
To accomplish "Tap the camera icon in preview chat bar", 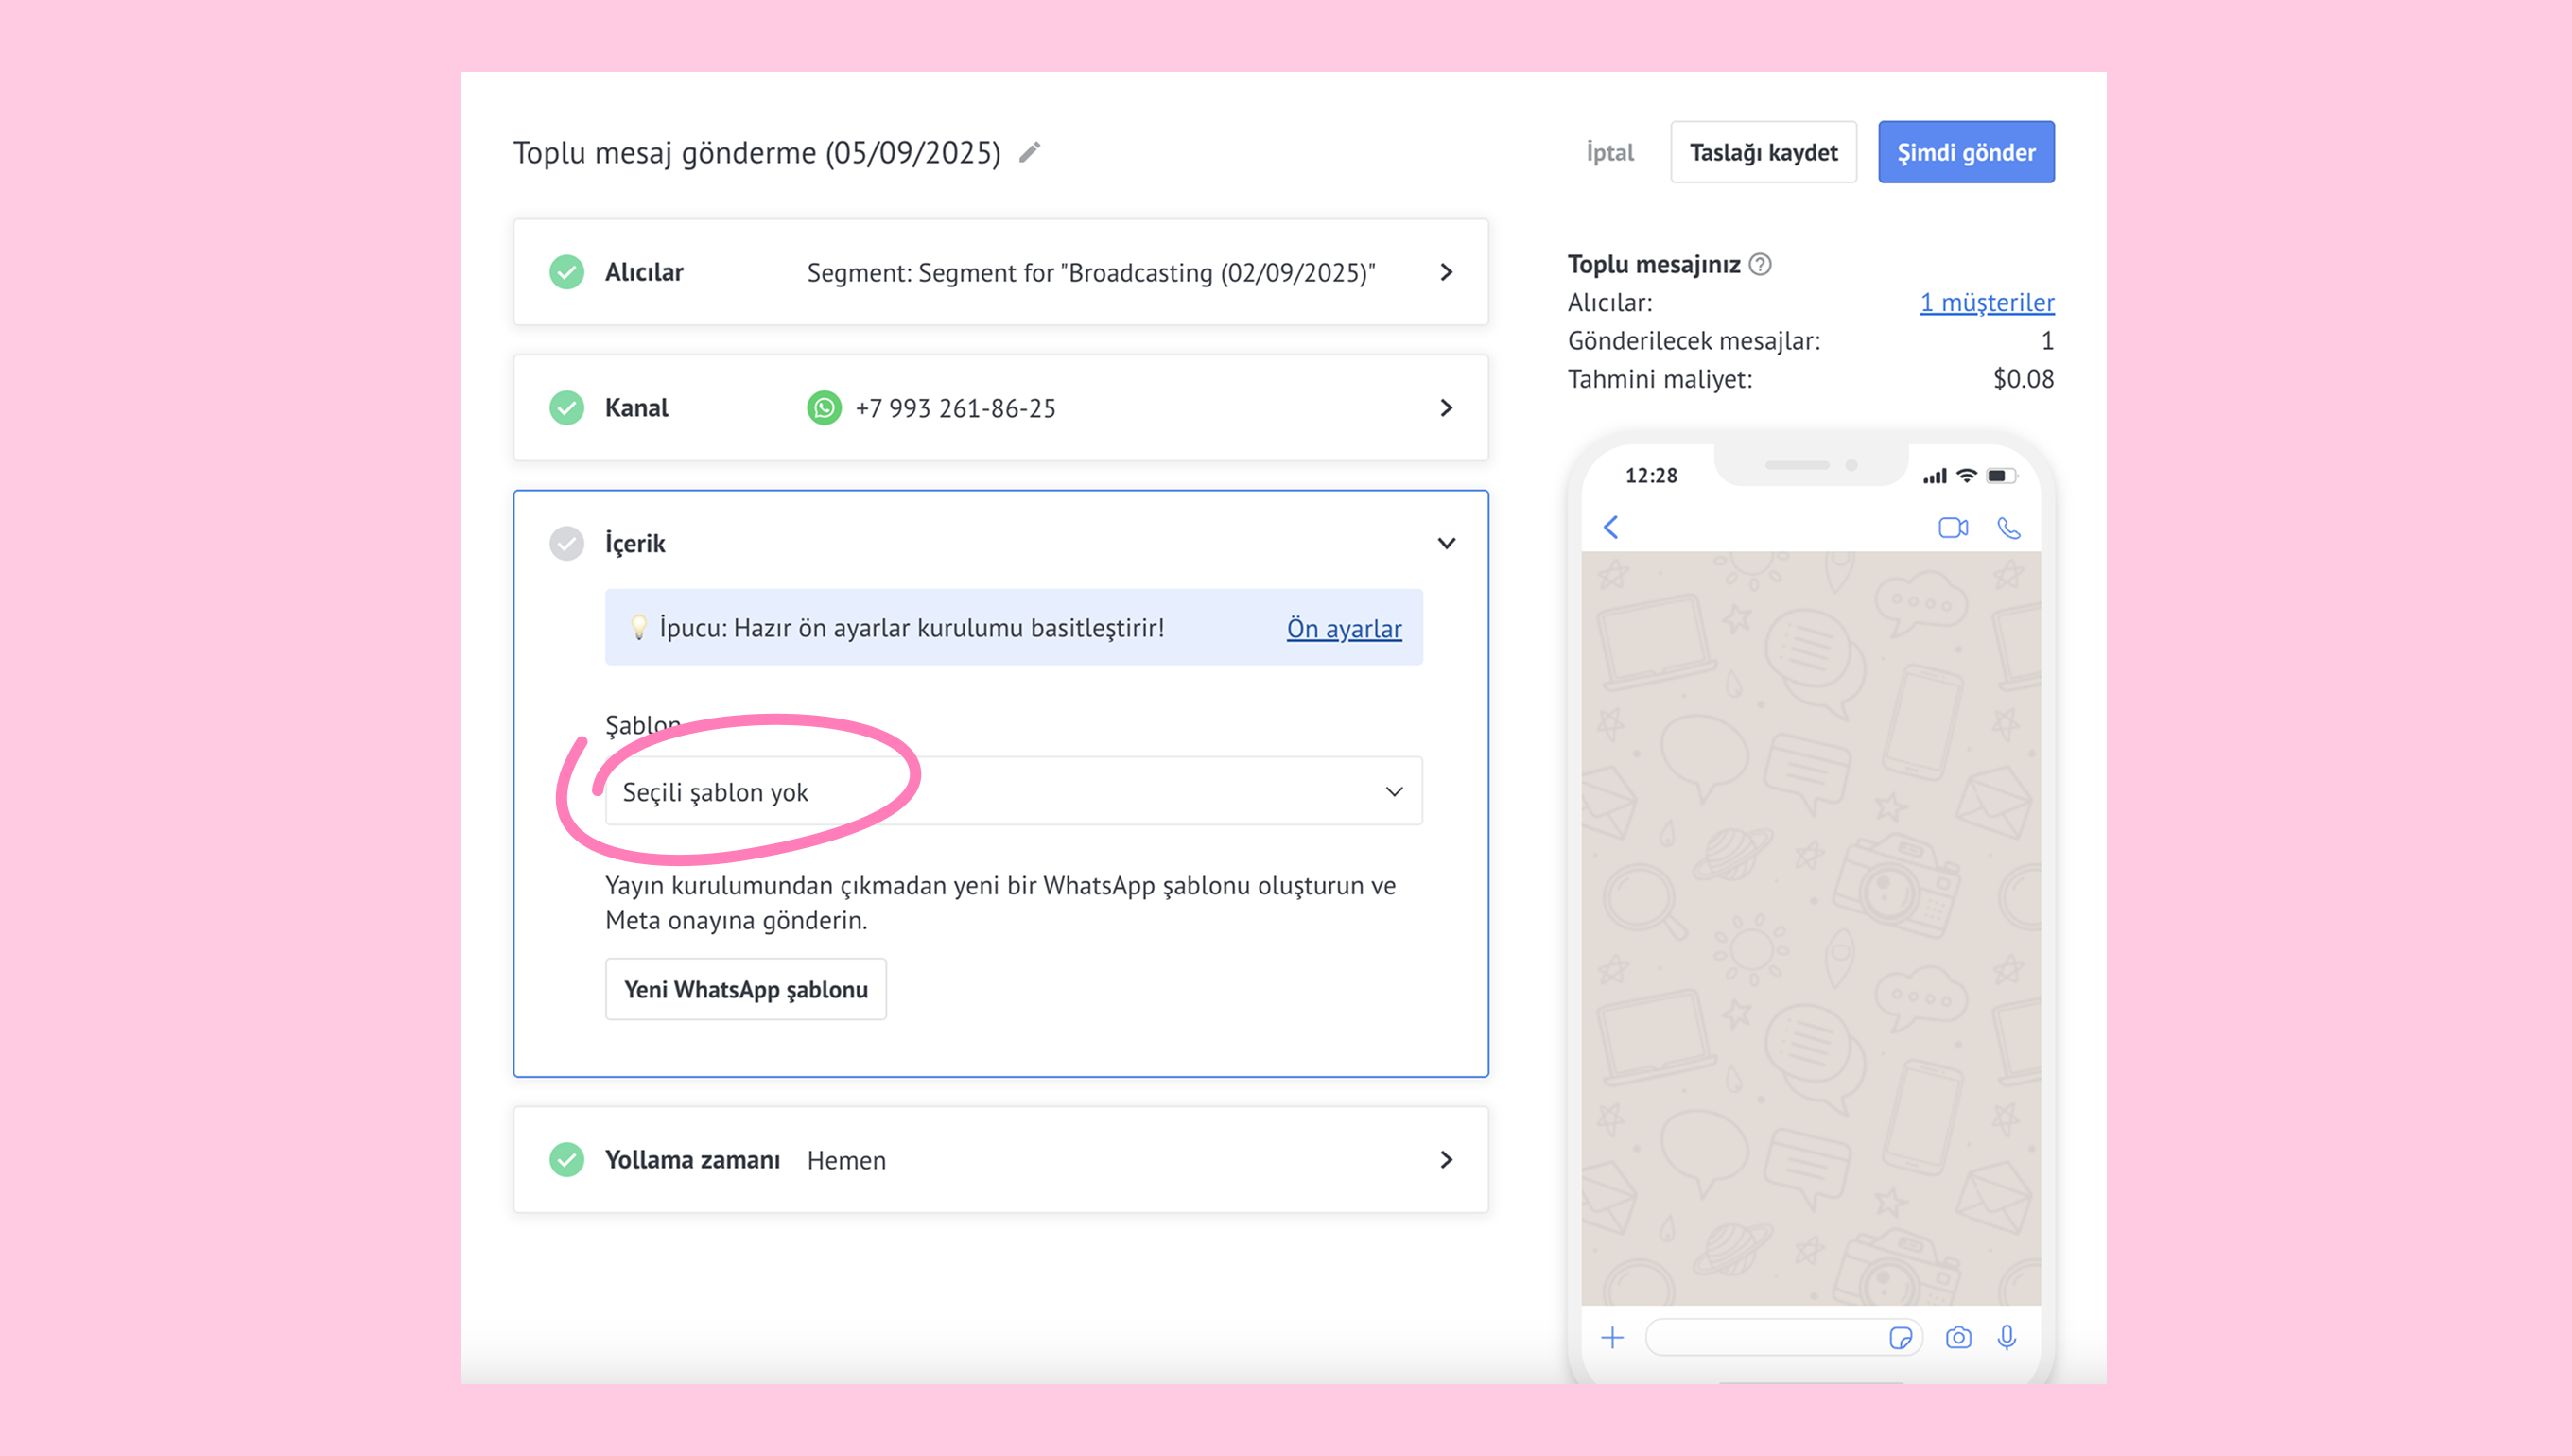I will coord(1958,1338).
